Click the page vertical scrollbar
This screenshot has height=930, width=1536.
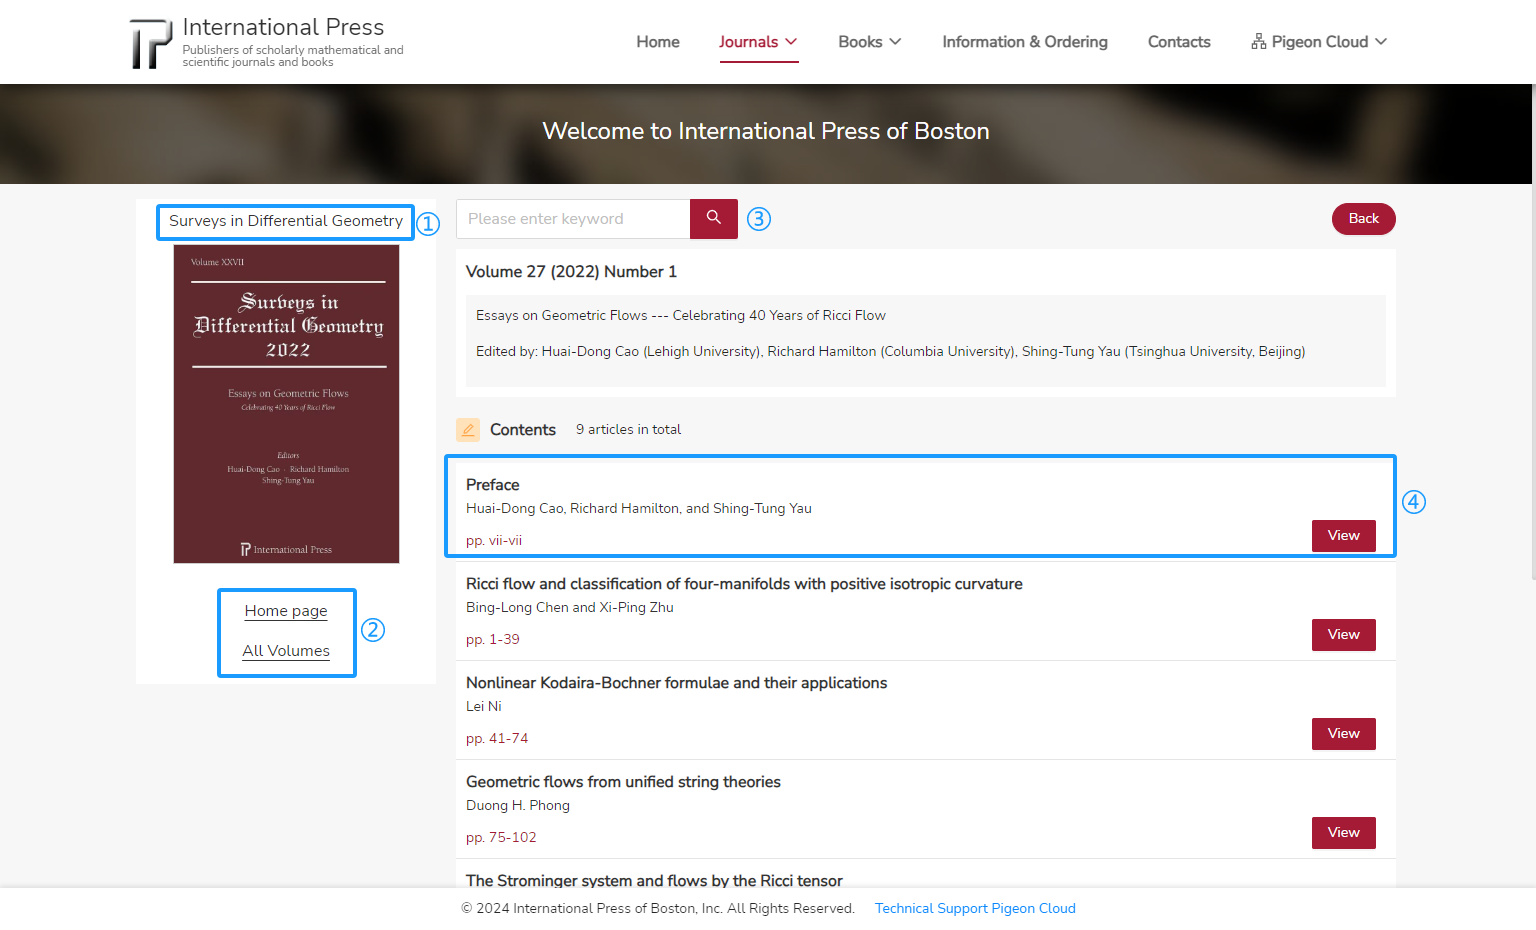pyautogui.click(x=1533, y=330)
